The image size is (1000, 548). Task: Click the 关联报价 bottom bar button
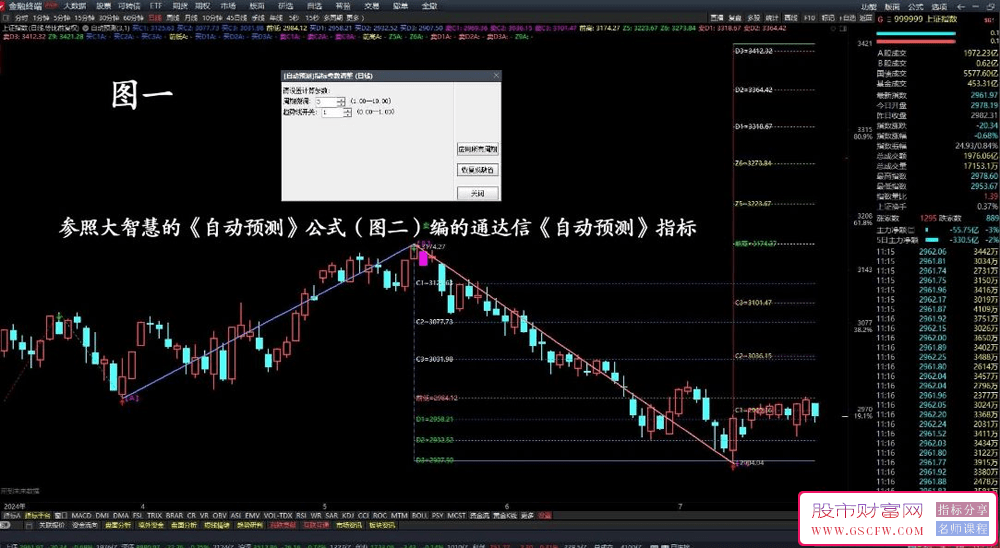(x=52, y=526)
